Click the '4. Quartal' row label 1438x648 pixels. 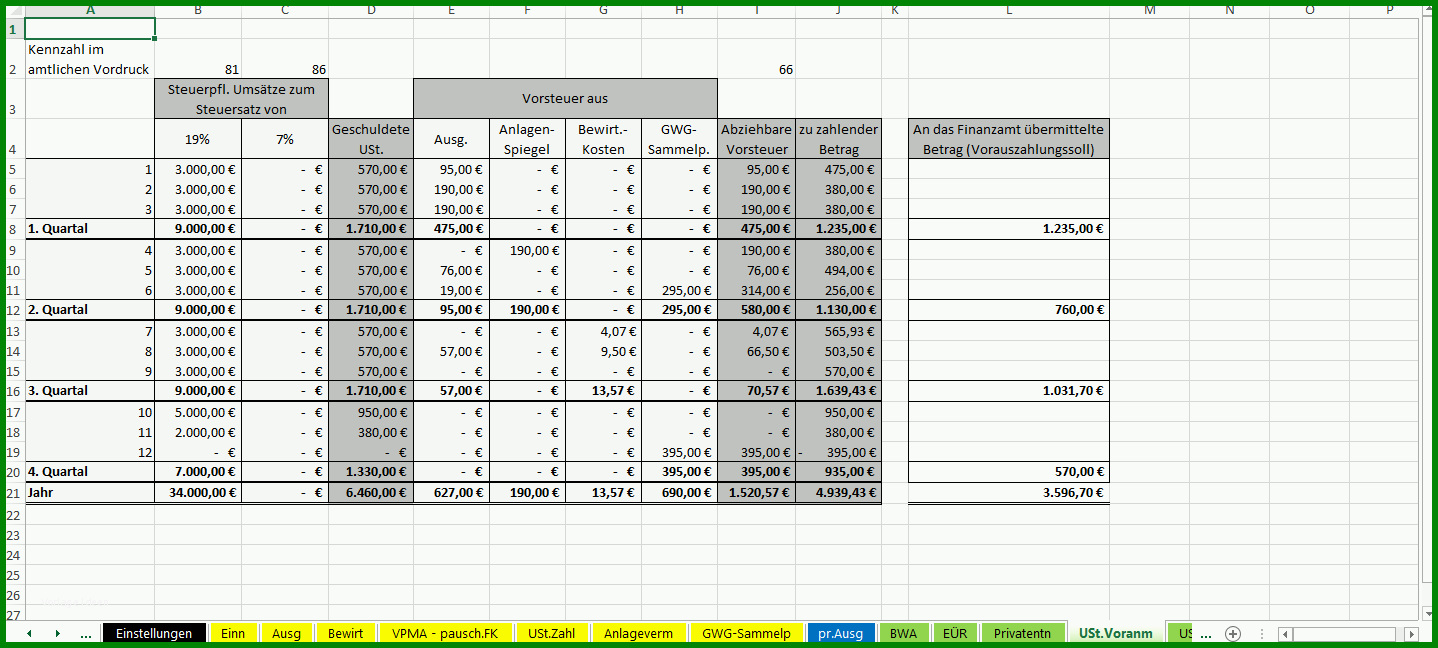[90, 472]
